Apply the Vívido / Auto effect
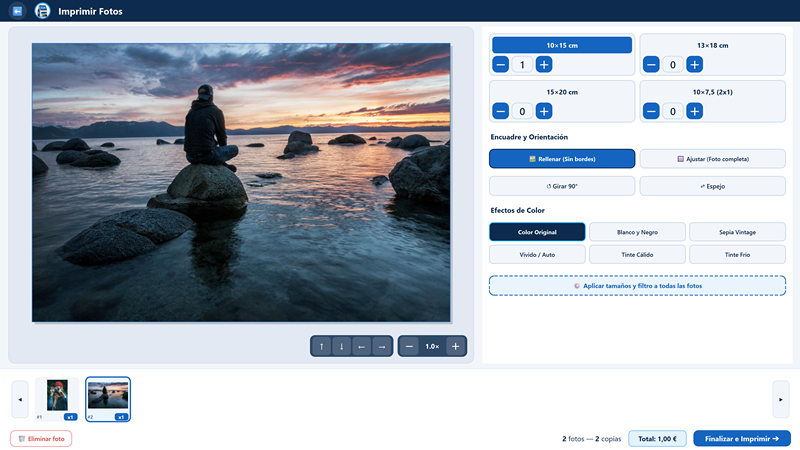 point(537,255)
